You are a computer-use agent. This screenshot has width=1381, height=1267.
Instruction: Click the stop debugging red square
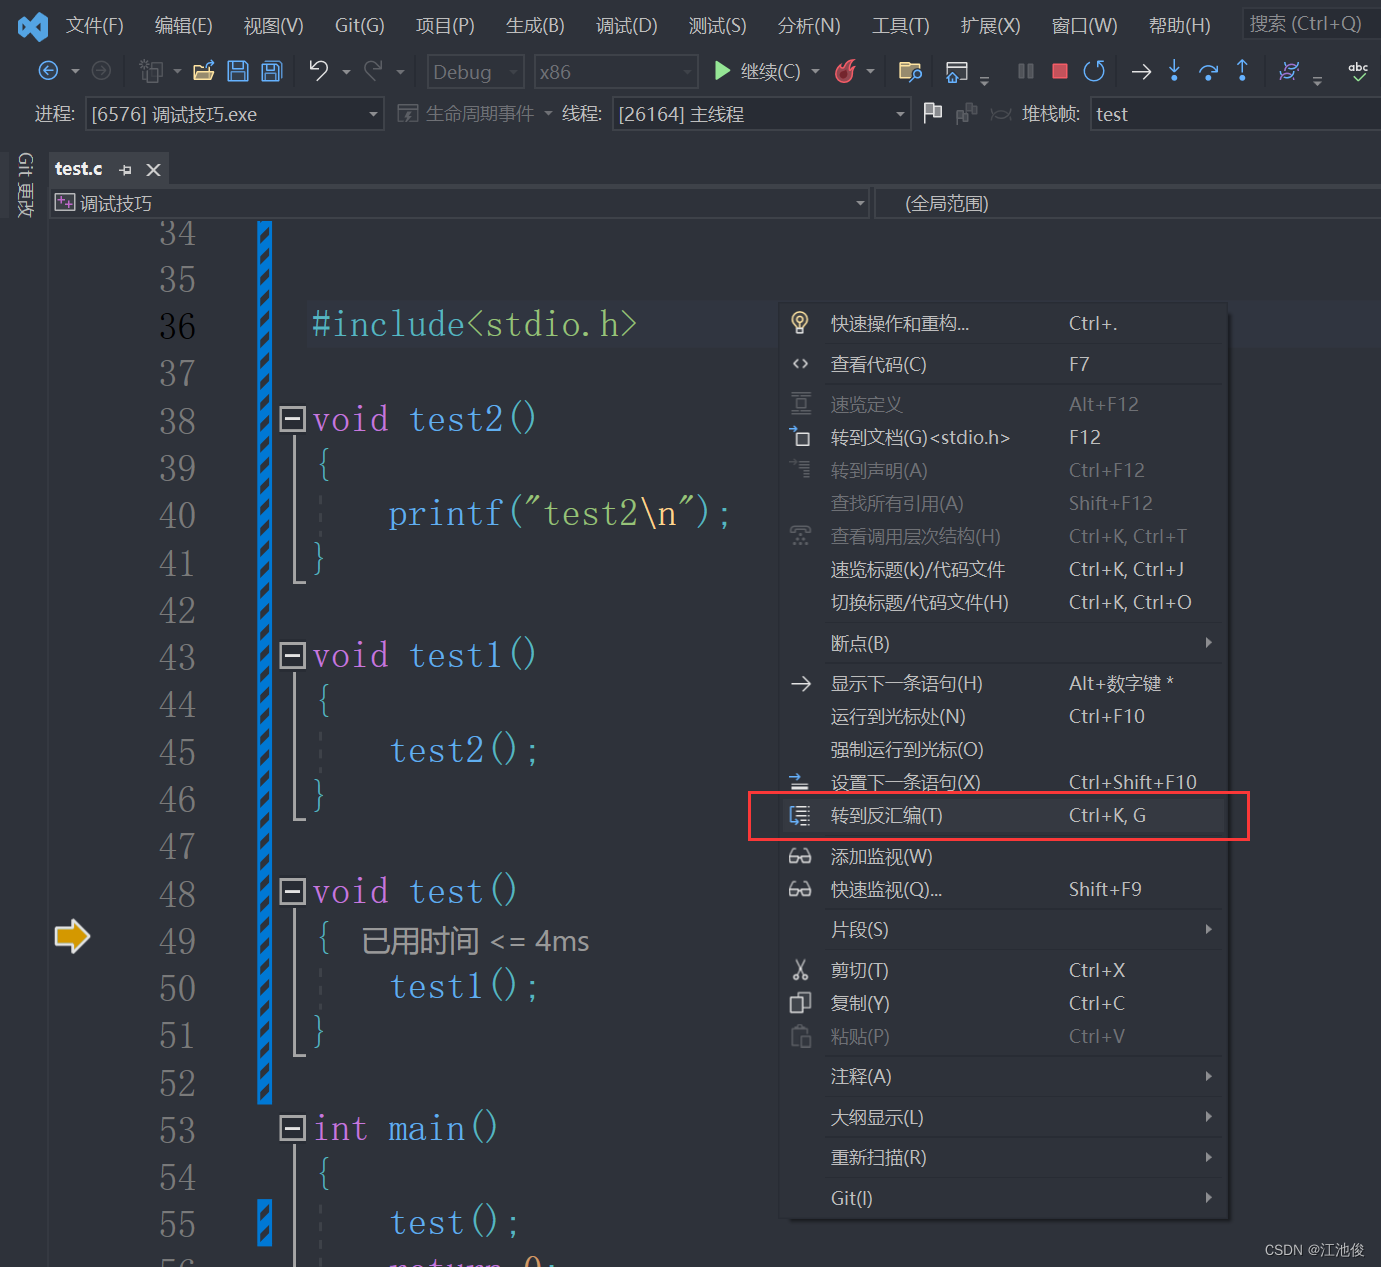(1060, 71)
